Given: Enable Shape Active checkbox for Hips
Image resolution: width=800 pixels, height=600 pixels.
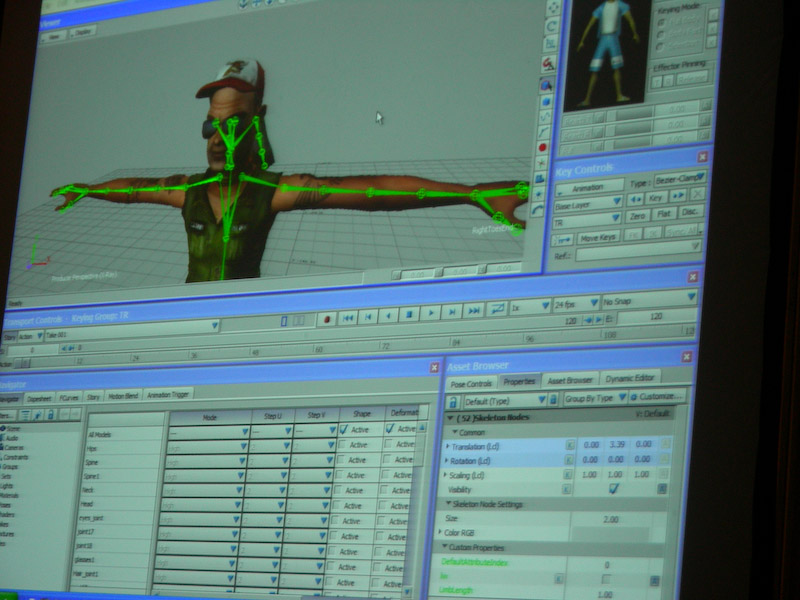Looking at the screenshot, I should [343, 445].
